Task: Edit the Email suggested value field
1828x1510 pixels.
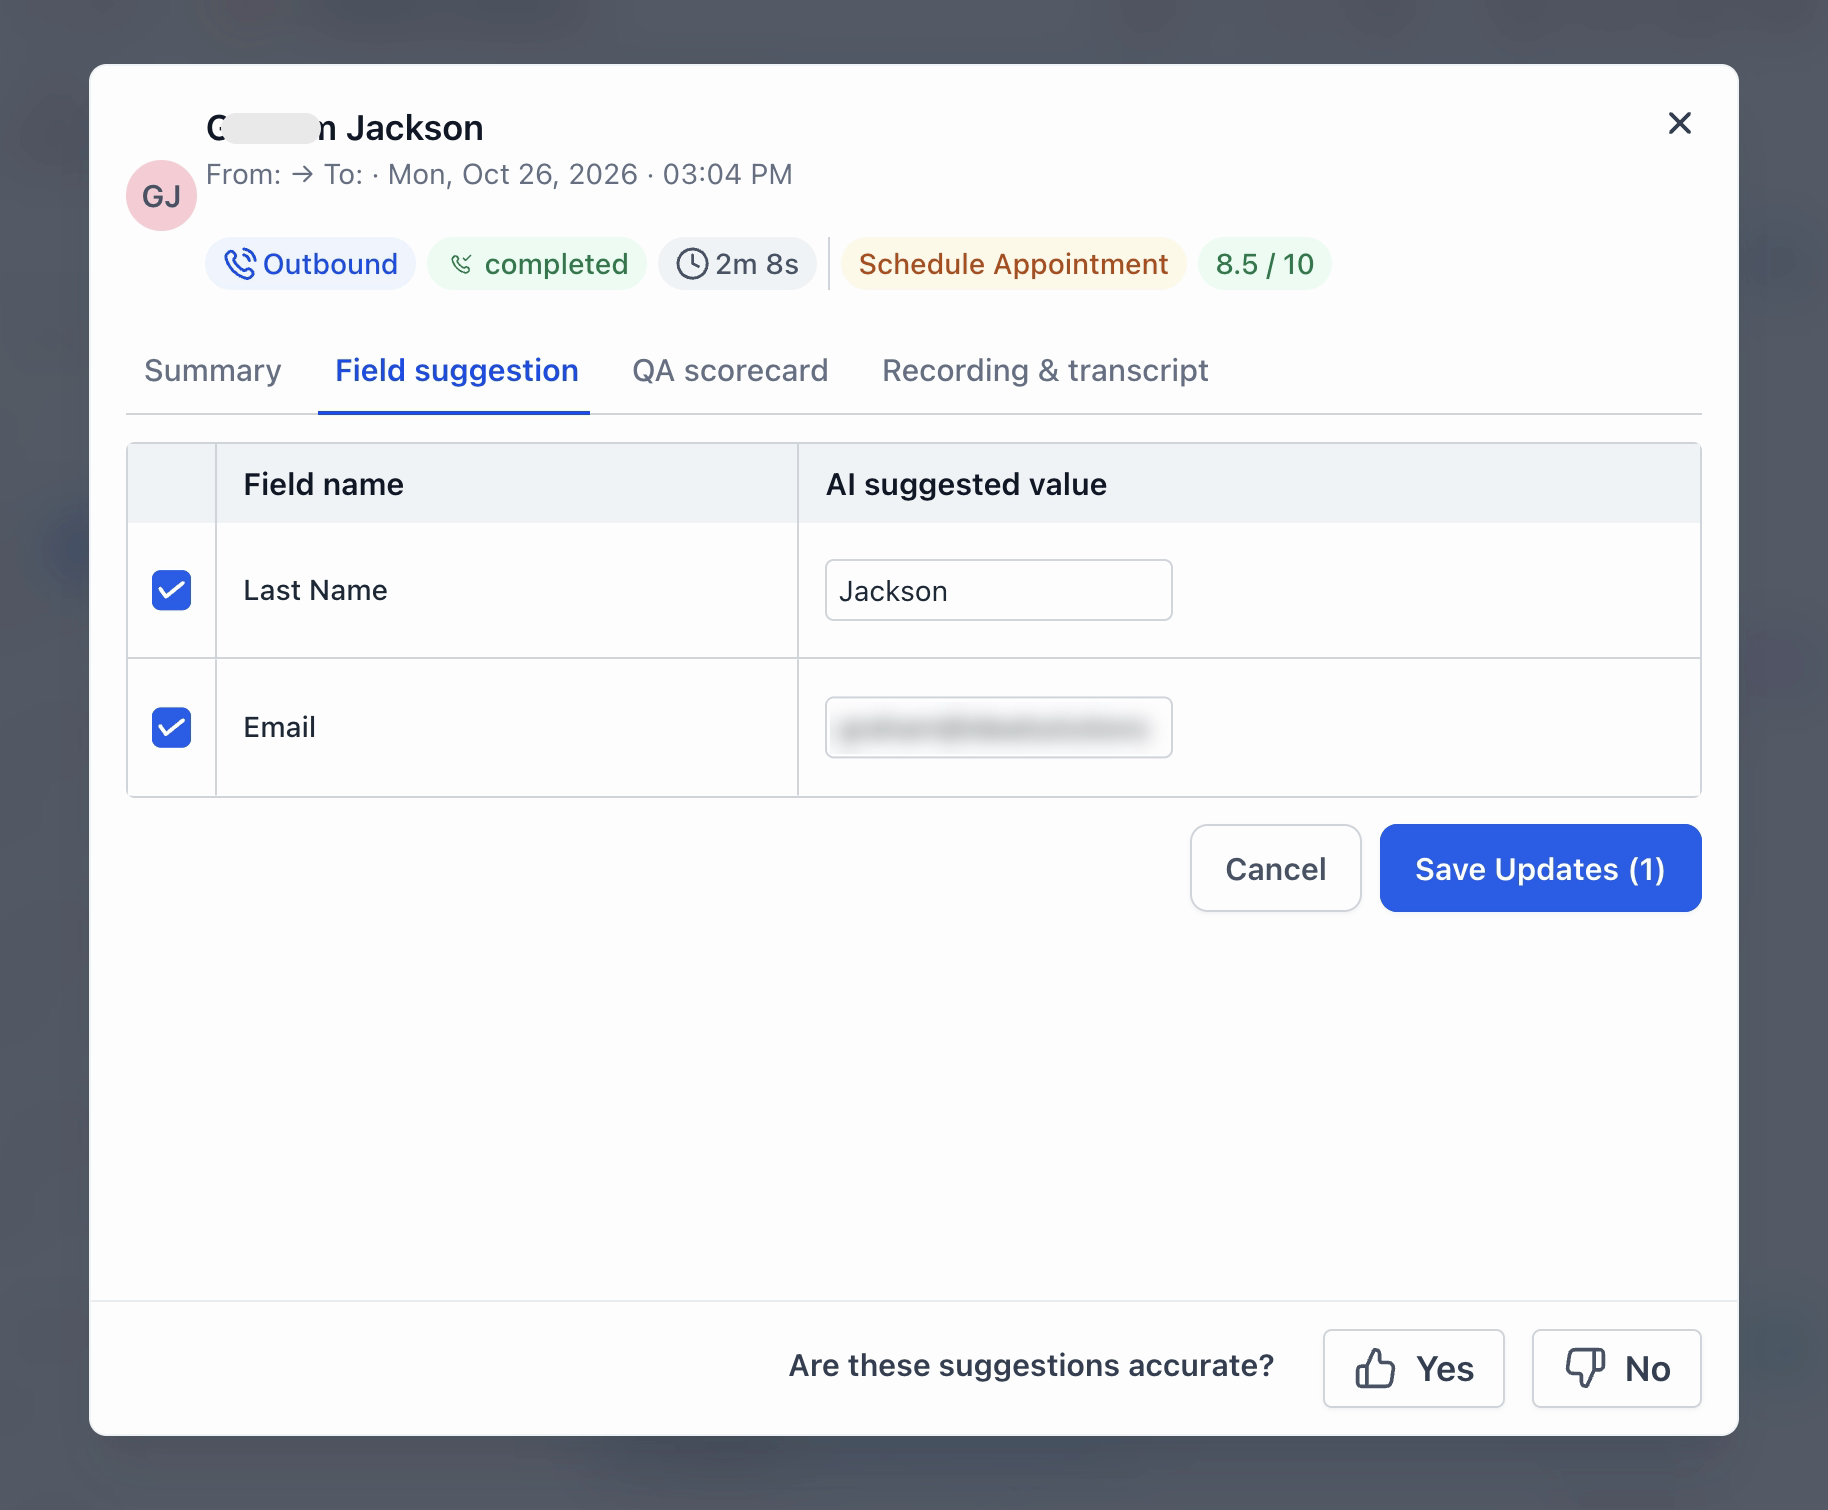Action: (x=999, y=727)
